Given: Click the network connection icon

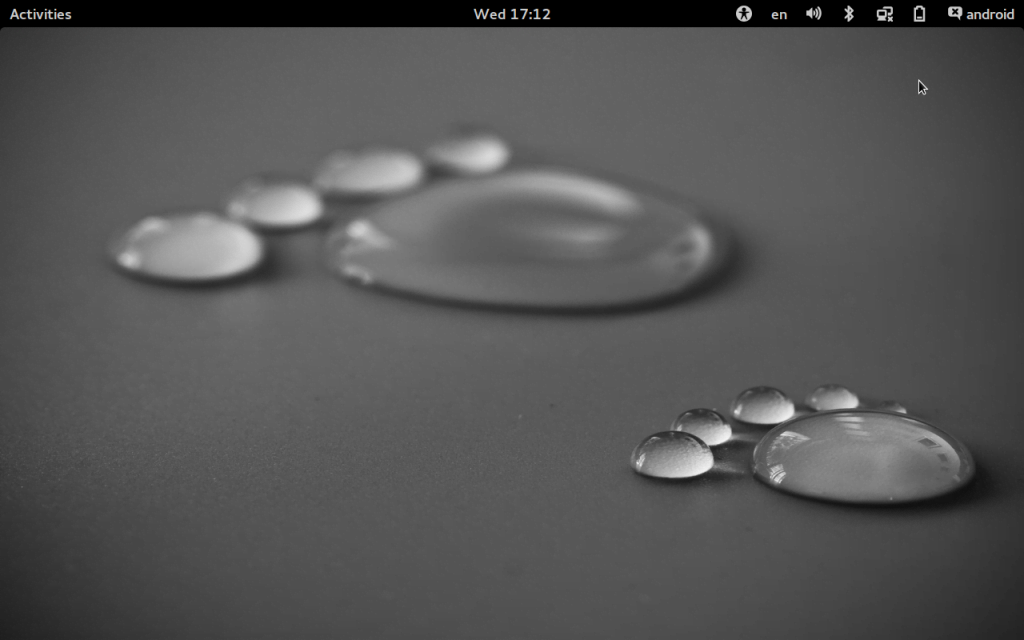Looking at the screenshot, I should click(x=884, y=14).
